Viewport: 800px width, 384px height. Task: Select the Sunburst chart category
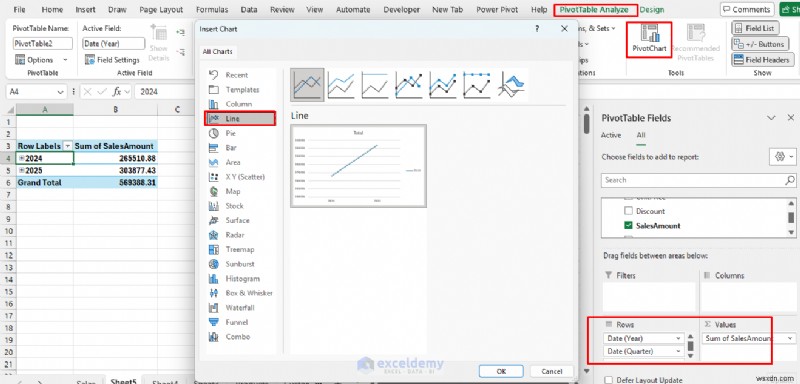point(240,264)
